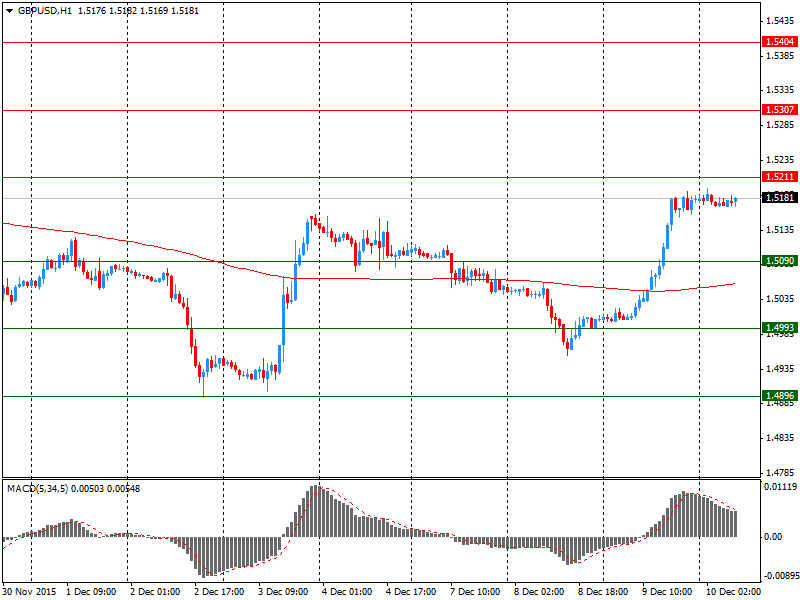The height and width of the screenshot is (600, 800).
Task: Click the 1.5135 price scale value
Action: point(780,230)
